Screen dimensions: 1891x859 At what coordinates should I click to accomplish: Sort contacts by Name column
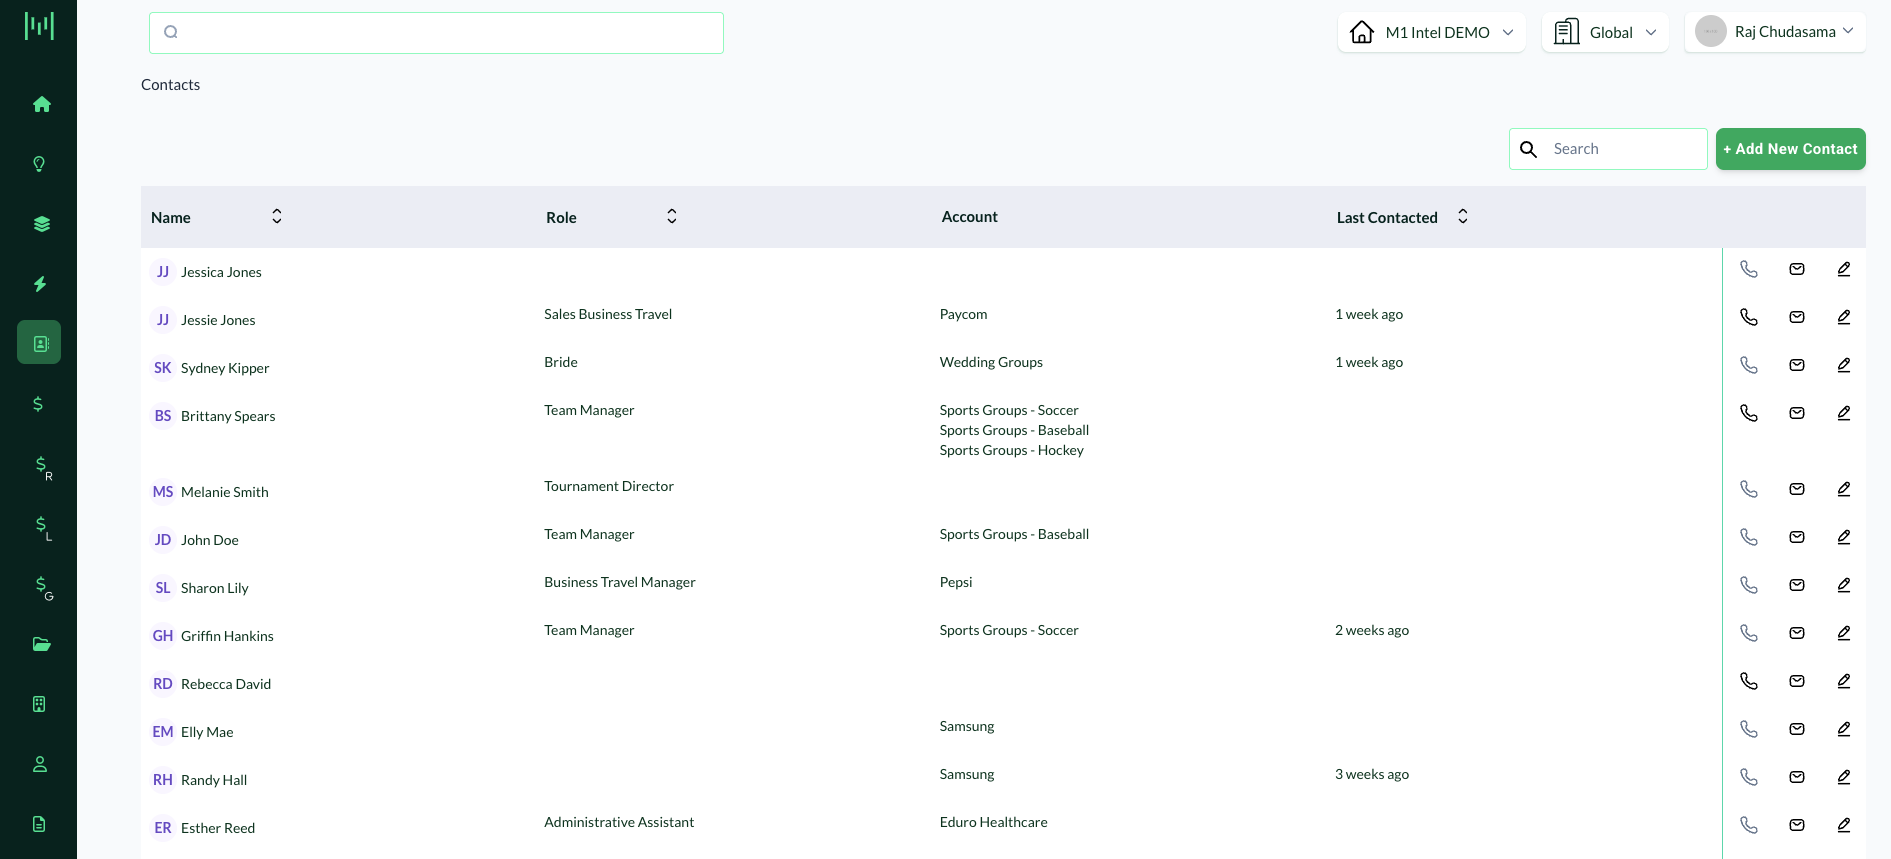(x=277, y=217)
